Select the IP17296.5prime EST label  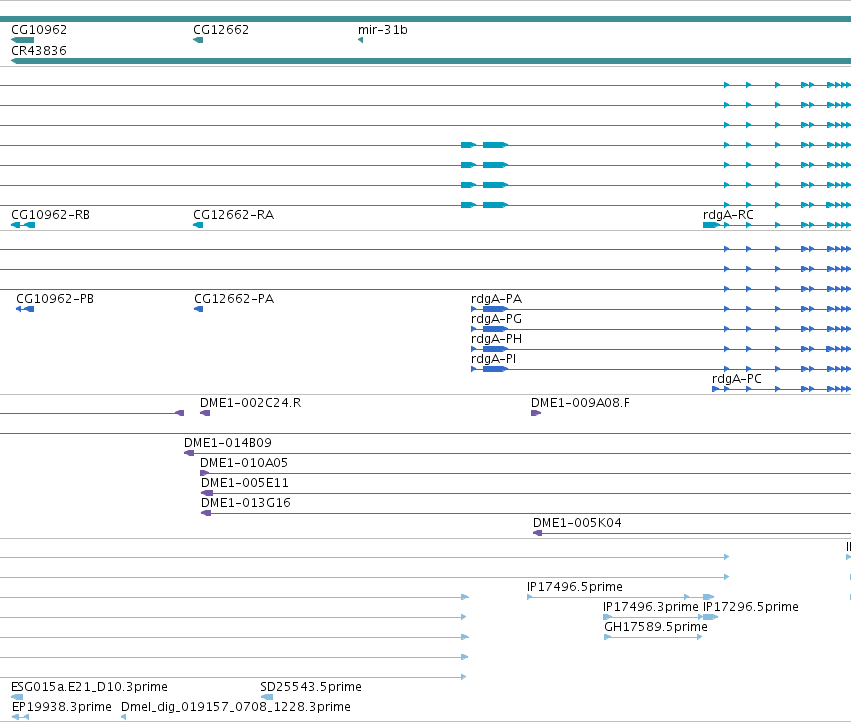tap(751, 607)
